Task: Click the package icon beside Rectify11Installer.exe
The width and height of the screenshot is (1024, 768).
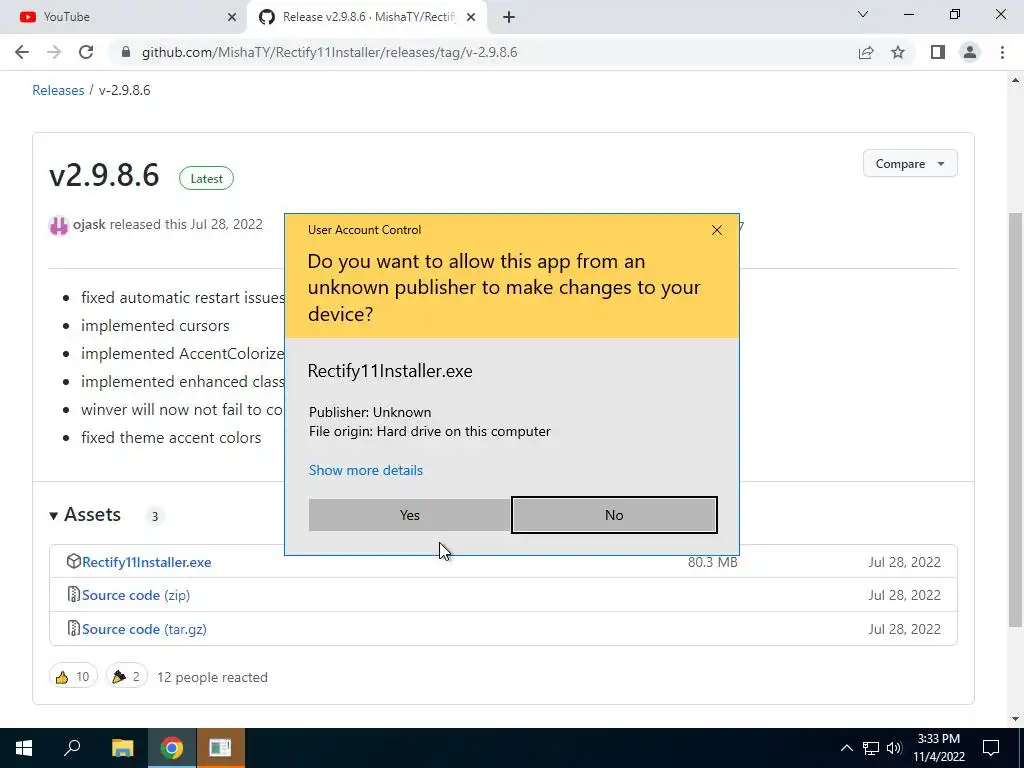Action: pyautogui.click(x=74, y=561)
